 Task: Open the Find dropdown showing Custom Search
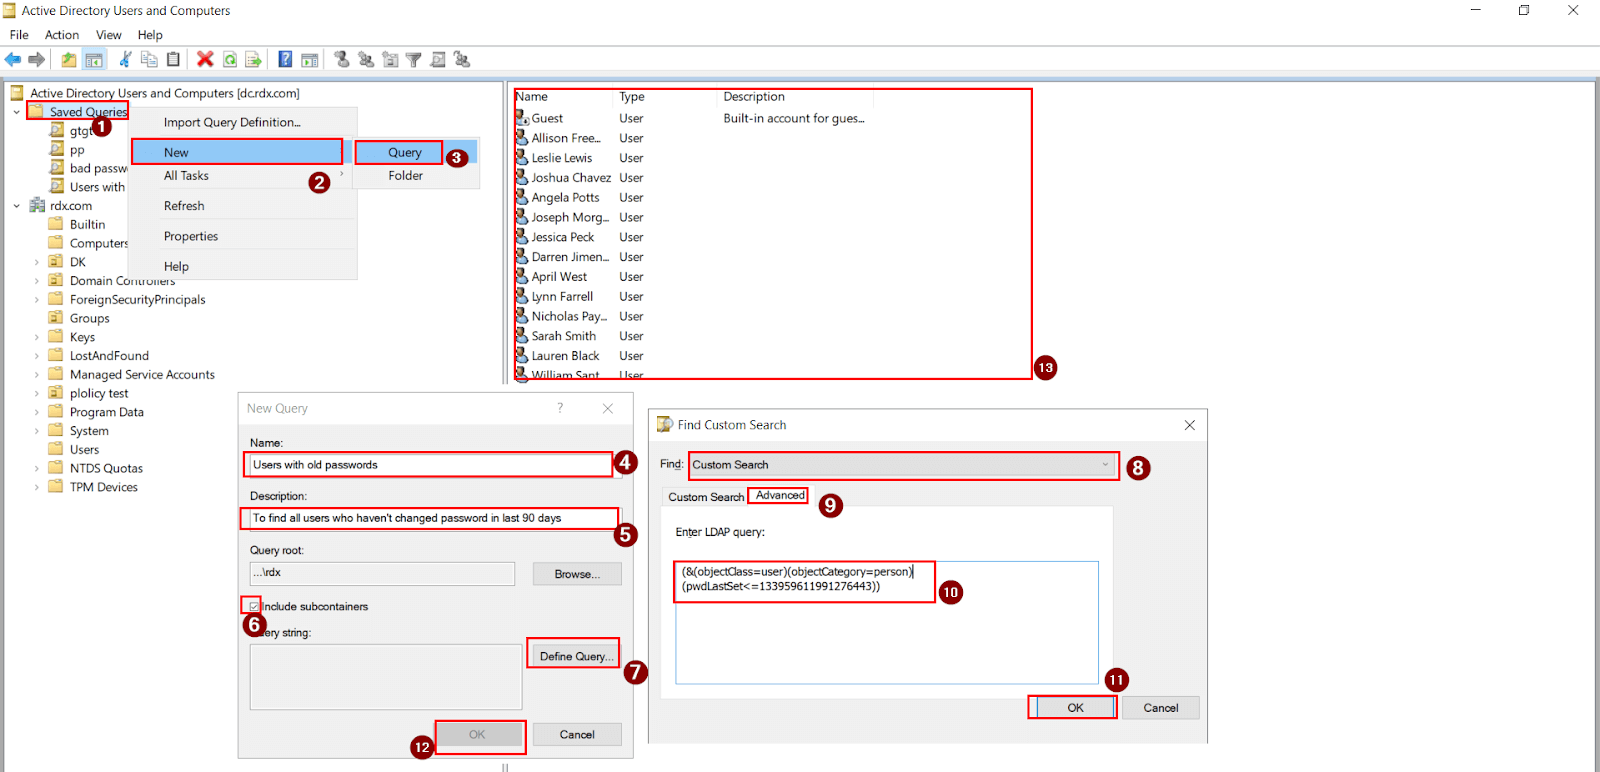pyautogui.click(x=903, y=465)
